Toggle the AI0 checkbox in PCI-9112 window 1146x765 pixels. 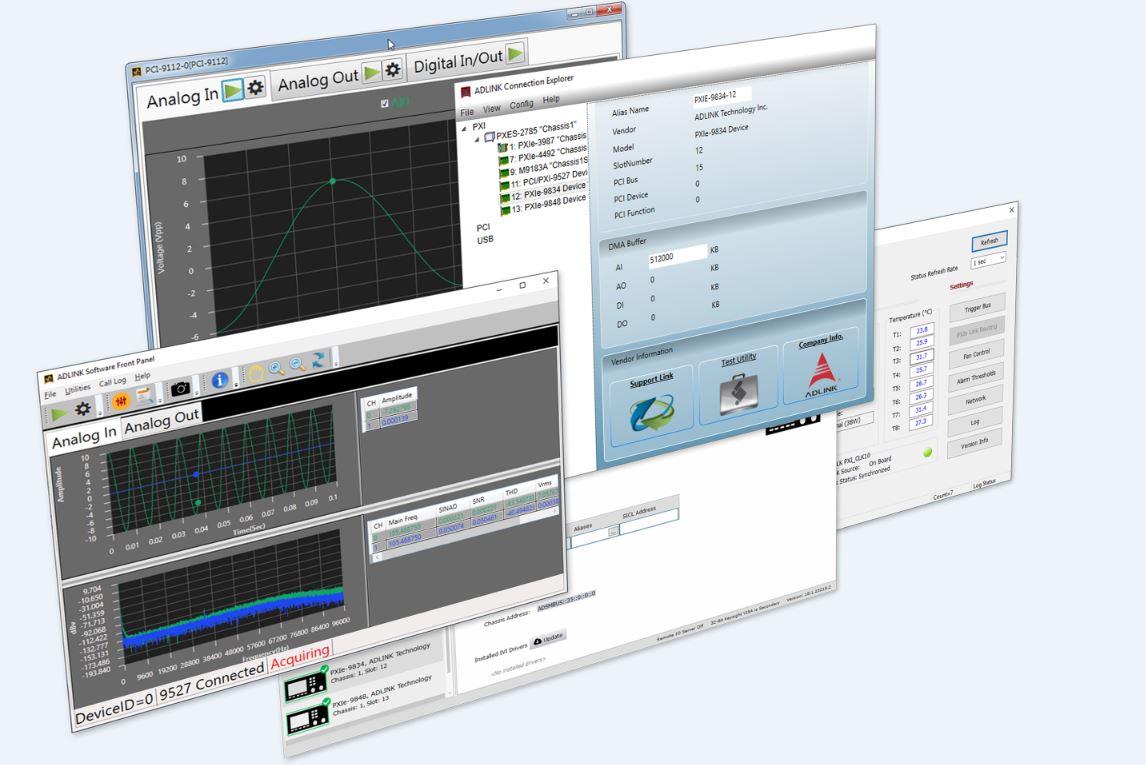tap(384, 104)
